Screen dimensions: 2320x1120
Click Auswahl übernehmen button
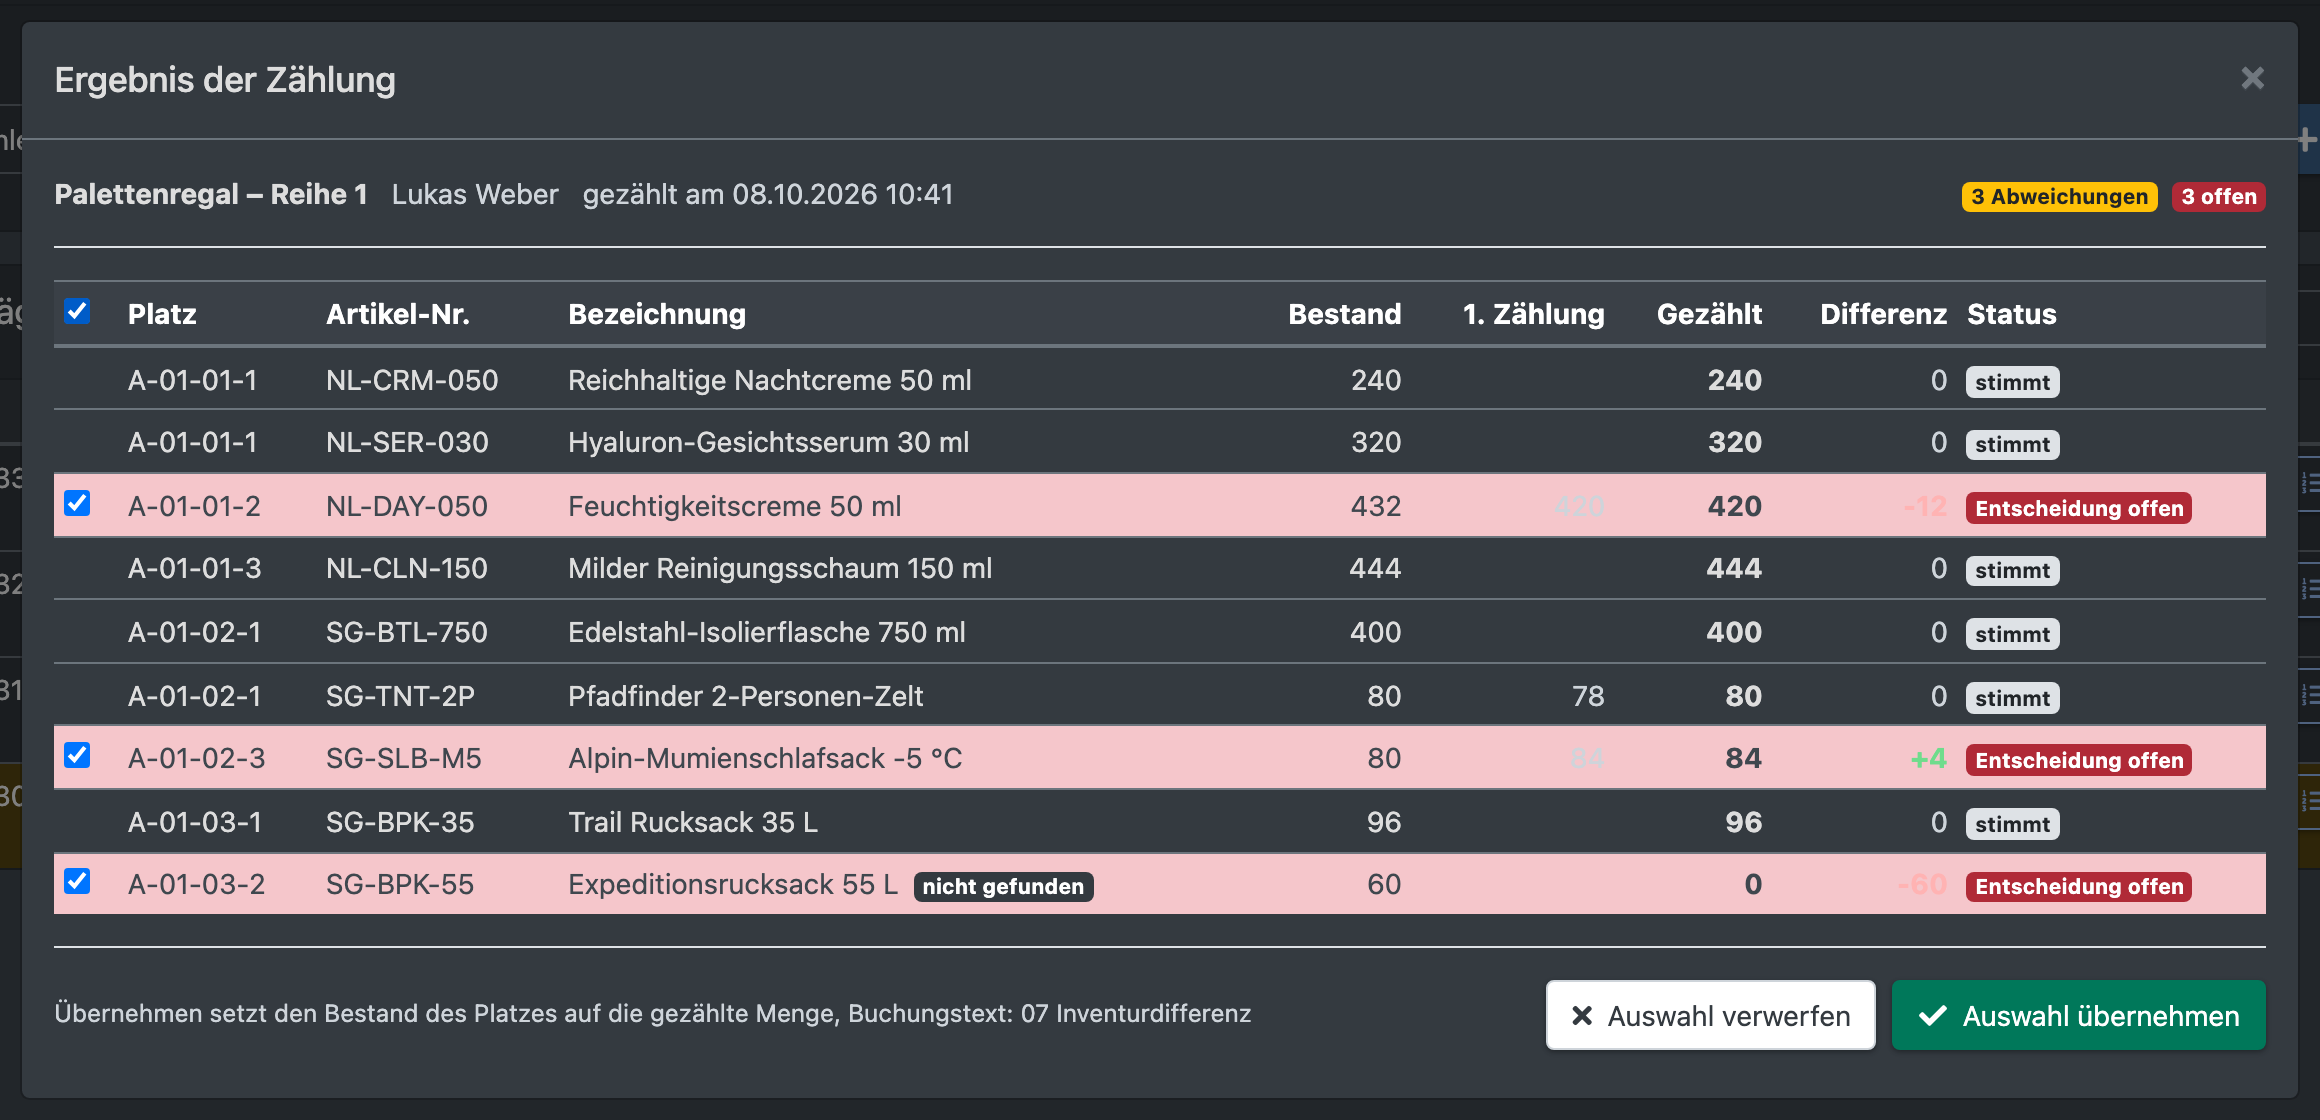(x=2078, y=1015)
